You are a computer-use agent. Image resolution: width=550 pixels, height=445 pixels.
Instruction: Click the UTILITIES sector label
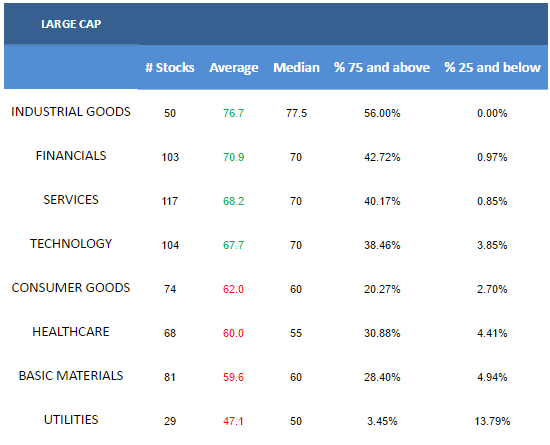71,419
